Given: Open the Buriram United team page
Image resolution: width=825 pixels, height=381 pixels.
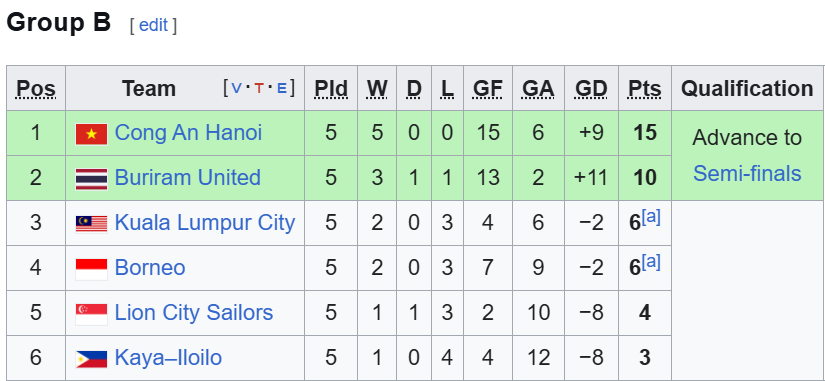Looking at the screenshot, I should pyautogui.click(x=188, y=177).
